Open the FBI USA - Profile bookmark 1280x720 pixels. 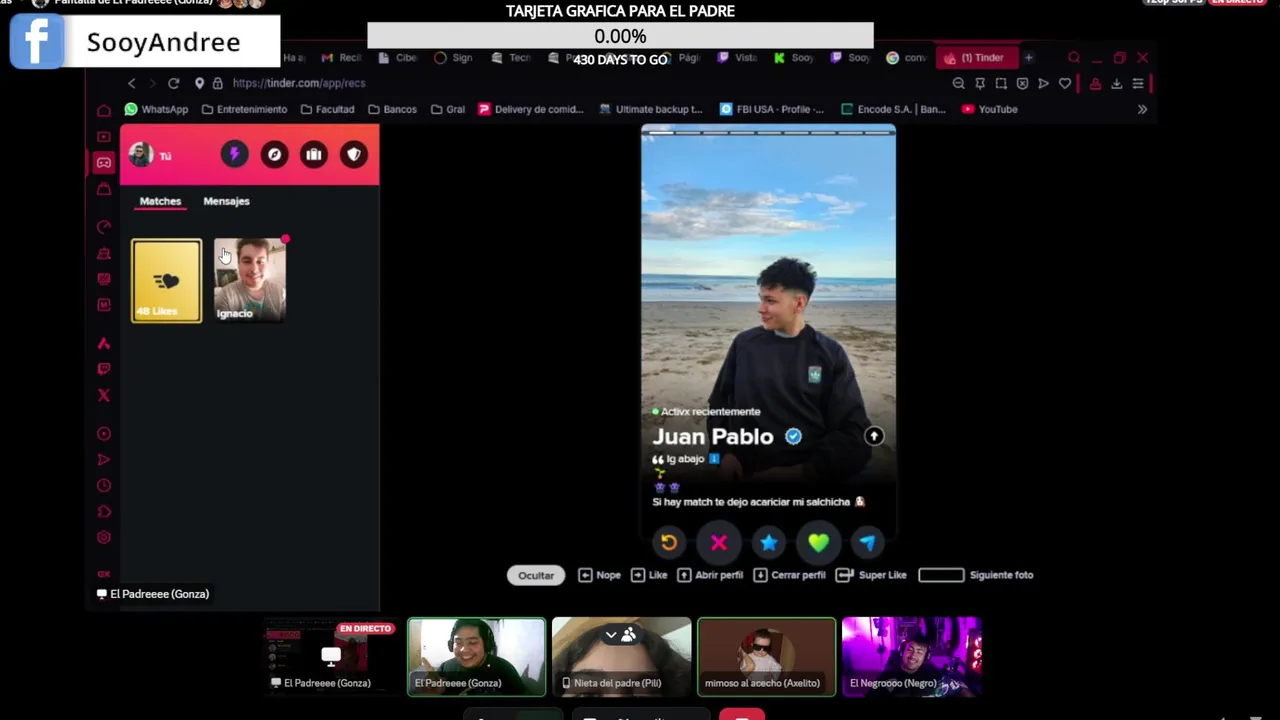click(772, 109)
